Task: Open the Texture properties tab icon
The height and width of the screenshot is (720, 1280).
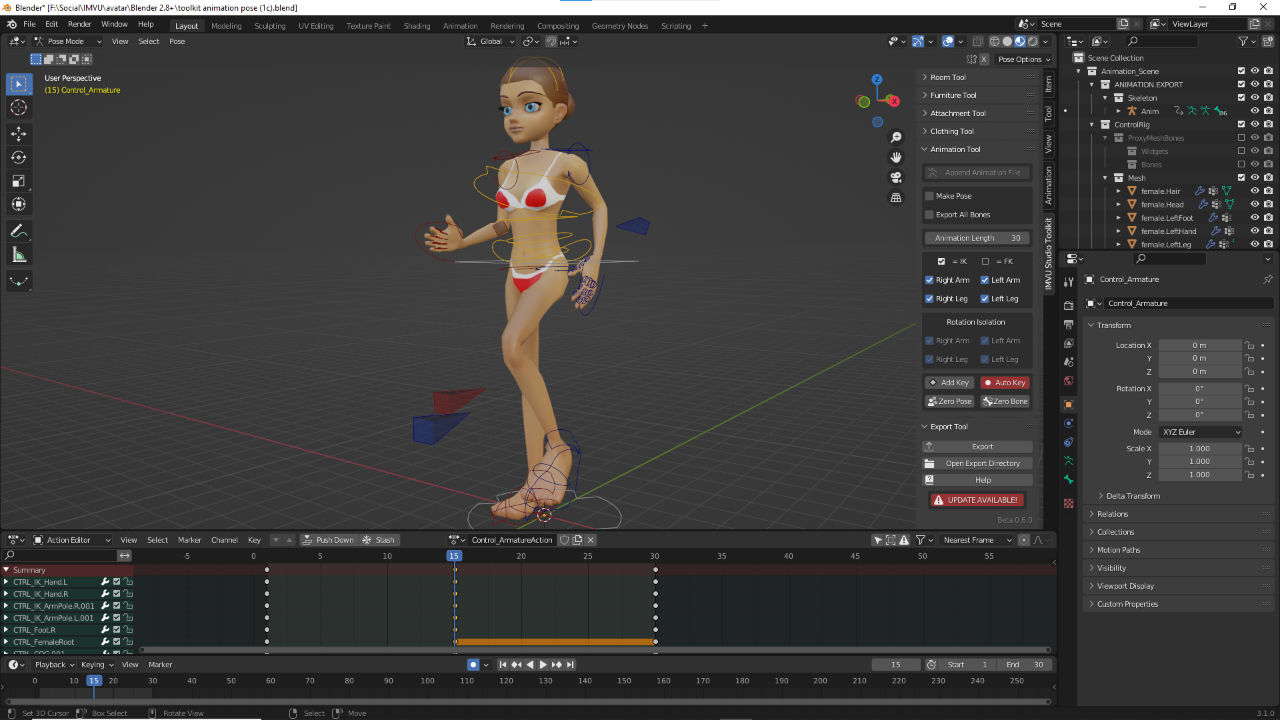Action: [x=1068, y=502]
